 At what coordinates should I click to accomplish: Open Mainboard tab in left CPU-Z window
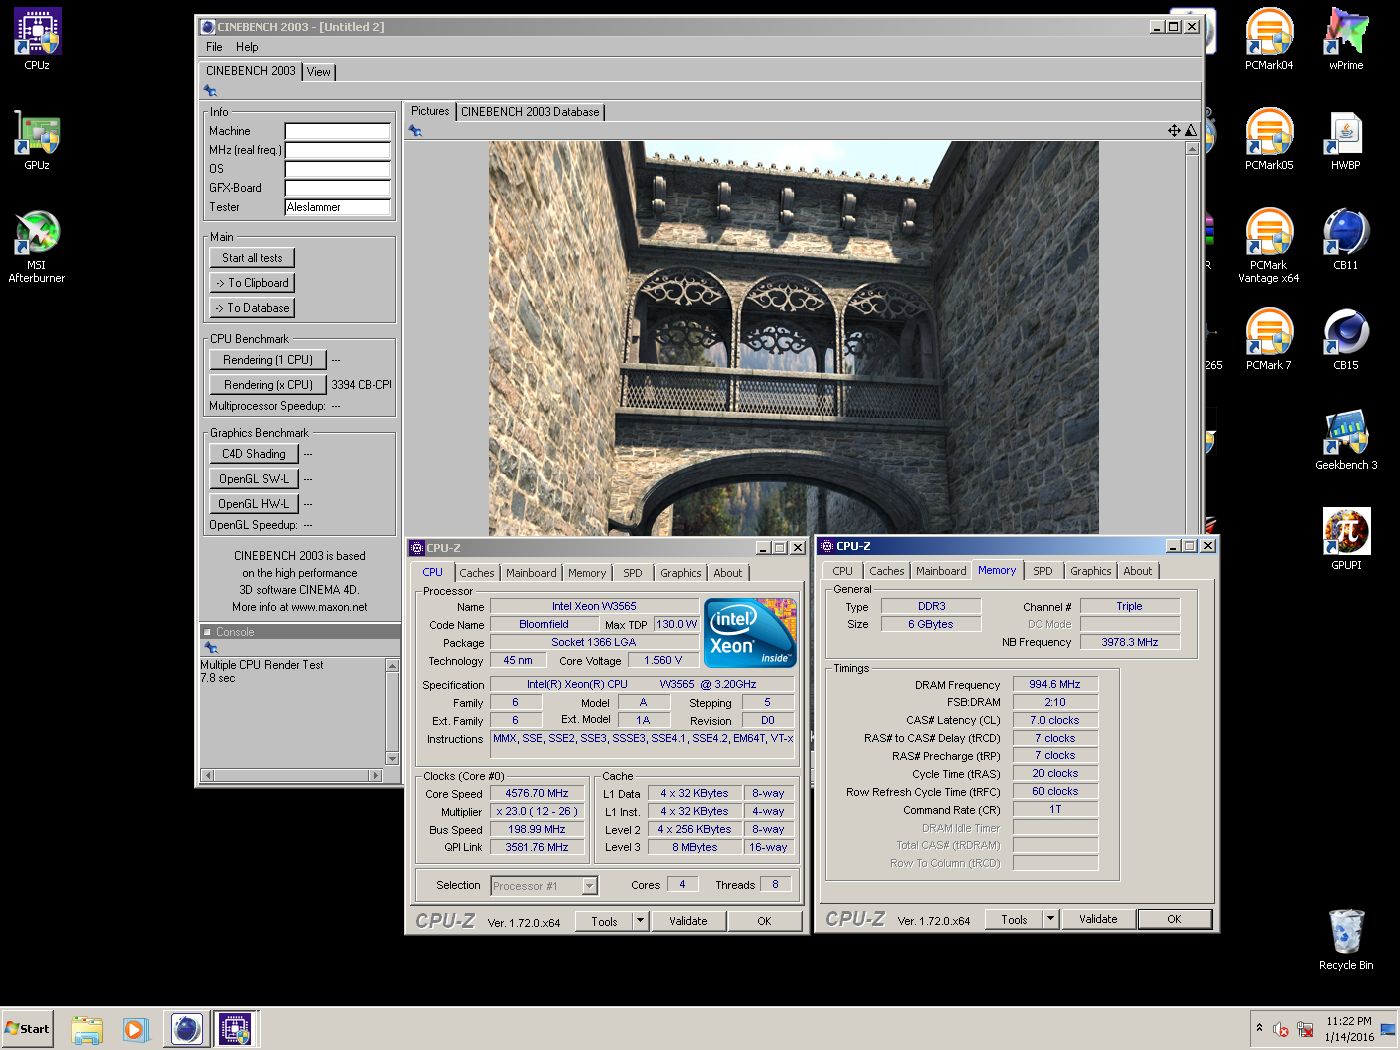pos(531,573)
